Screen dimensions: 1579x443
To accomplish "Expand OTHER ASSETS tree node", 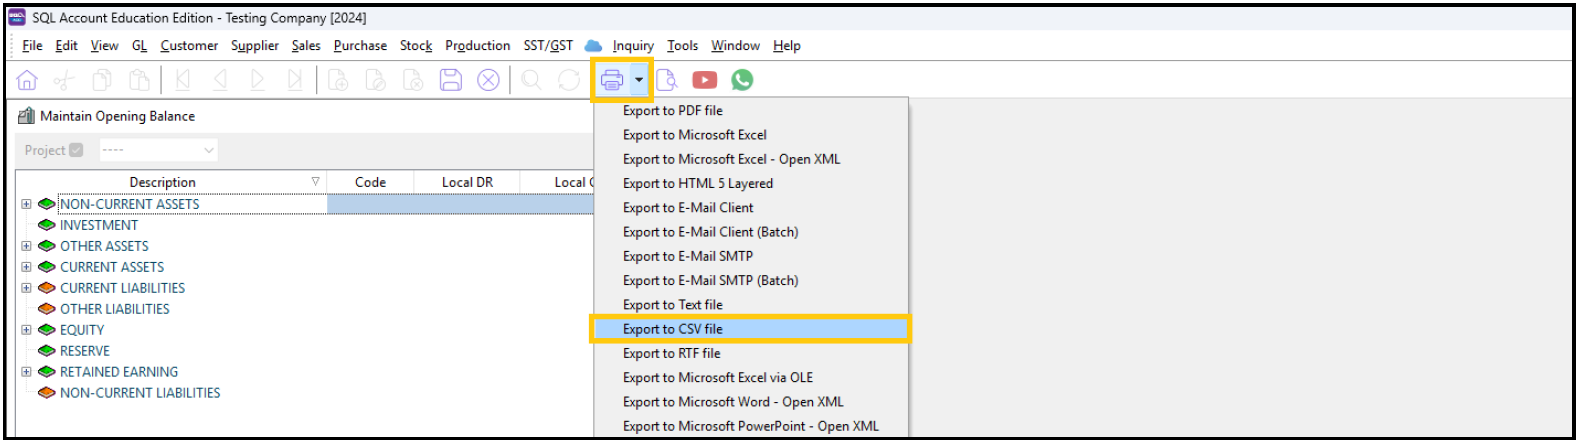I will coord(26,246).
